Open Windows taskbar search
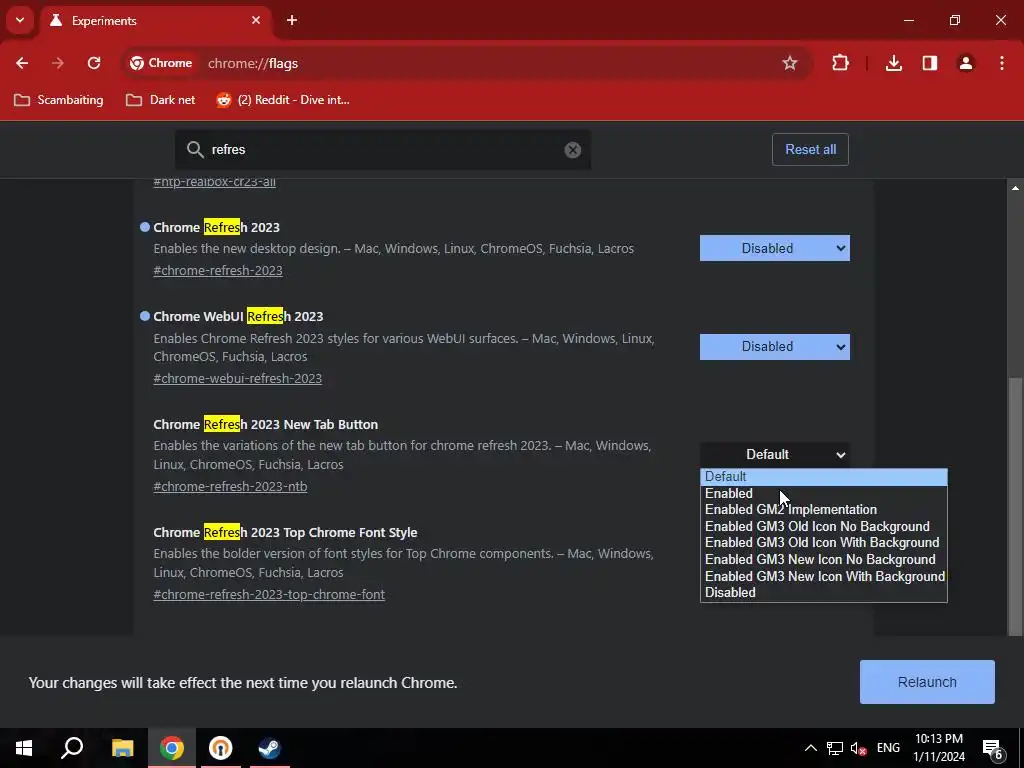Image resolution: width=1024 pixels, height=768 pixels. pyautogui.click(x=72, y=748)
